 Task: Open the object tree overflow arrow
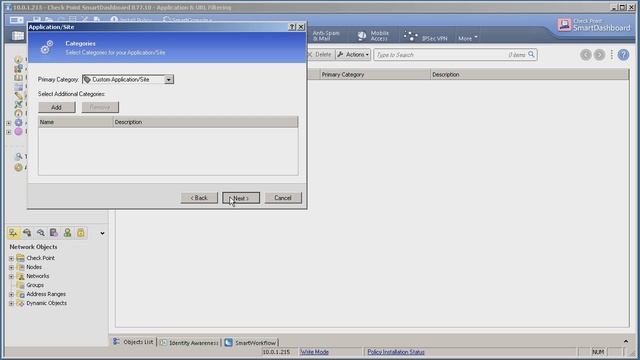(x=102, y=233)
